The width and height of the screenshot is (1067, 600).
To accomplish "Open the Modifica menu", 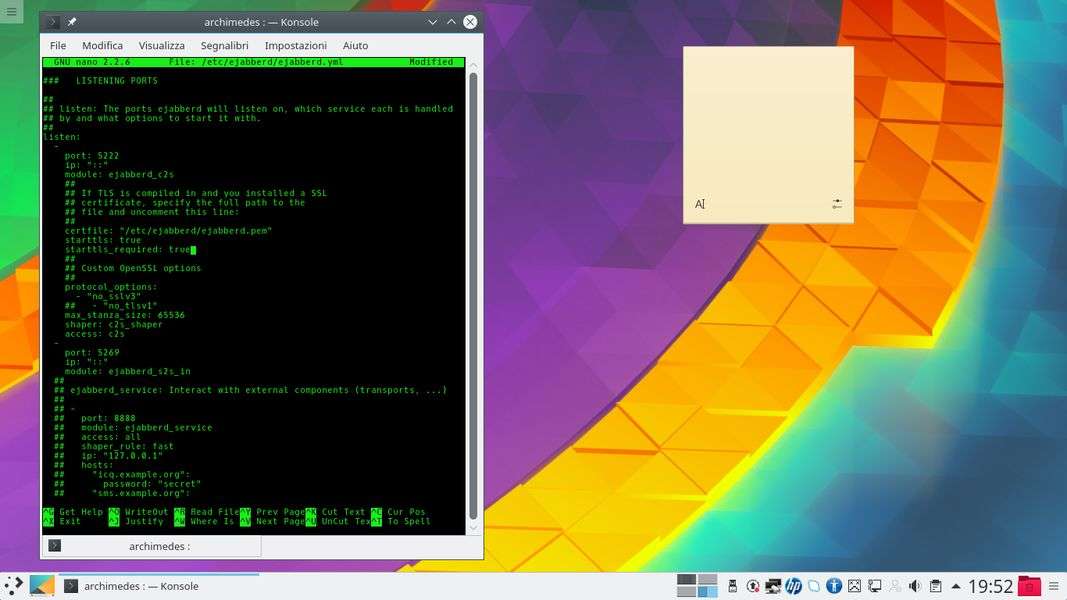I will click(x=102, y=46).
